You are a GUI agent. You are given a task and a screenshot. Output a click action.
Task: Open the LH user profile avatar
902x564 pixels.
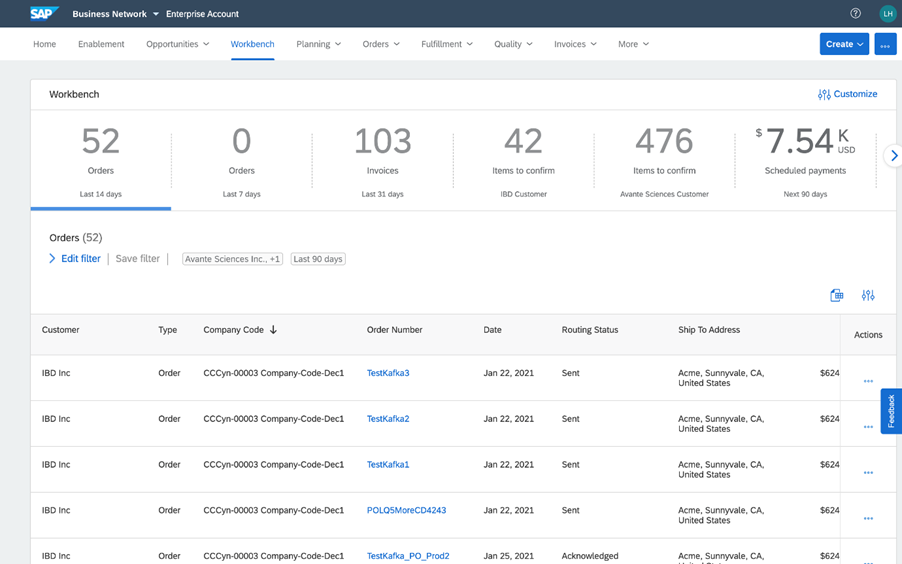pos(887,14)
